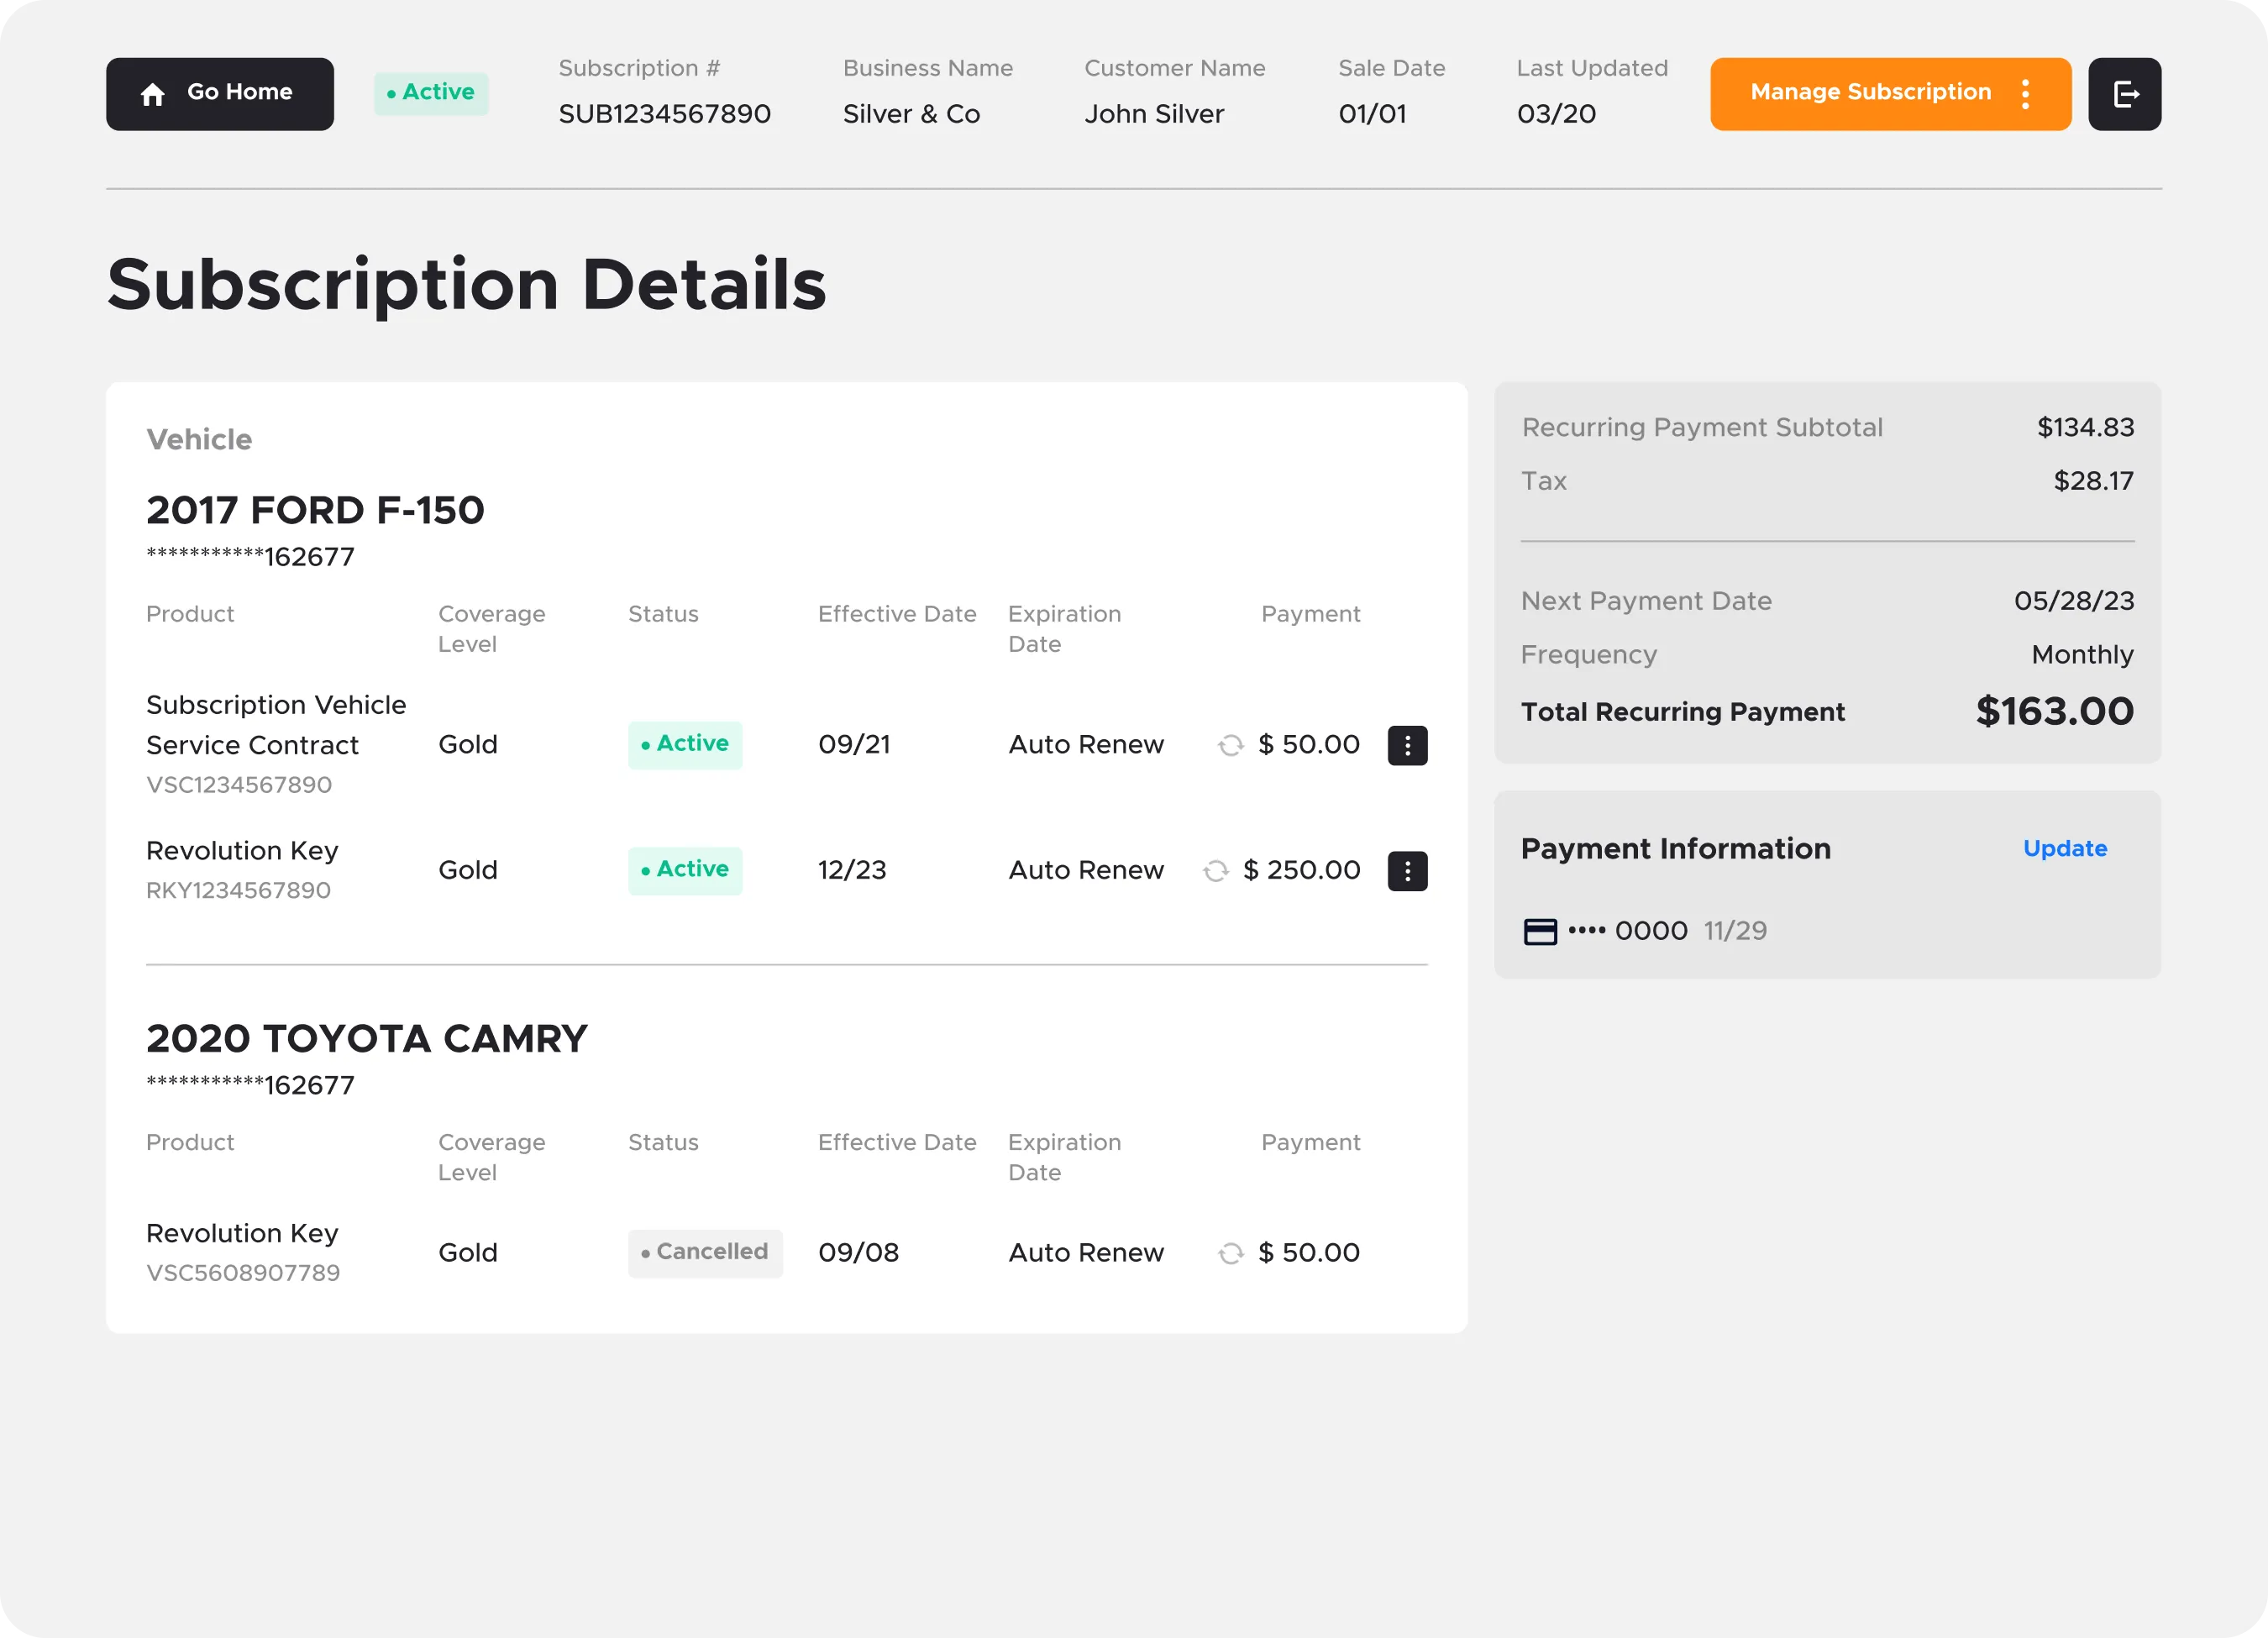Click Active badge for Ford Revolution Key

pos(685,870)
